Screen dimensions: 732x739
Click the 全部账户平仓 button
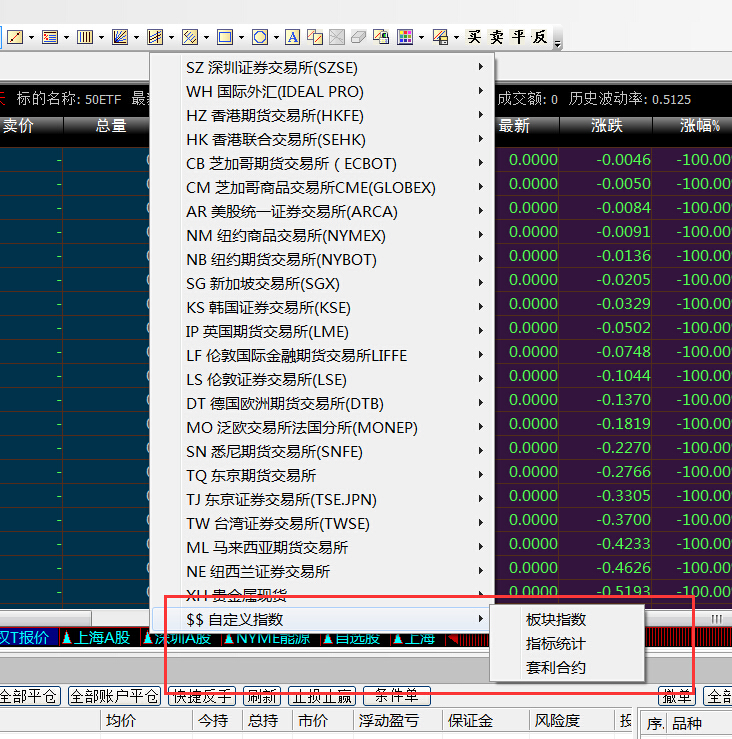click(x=113, y=696)
